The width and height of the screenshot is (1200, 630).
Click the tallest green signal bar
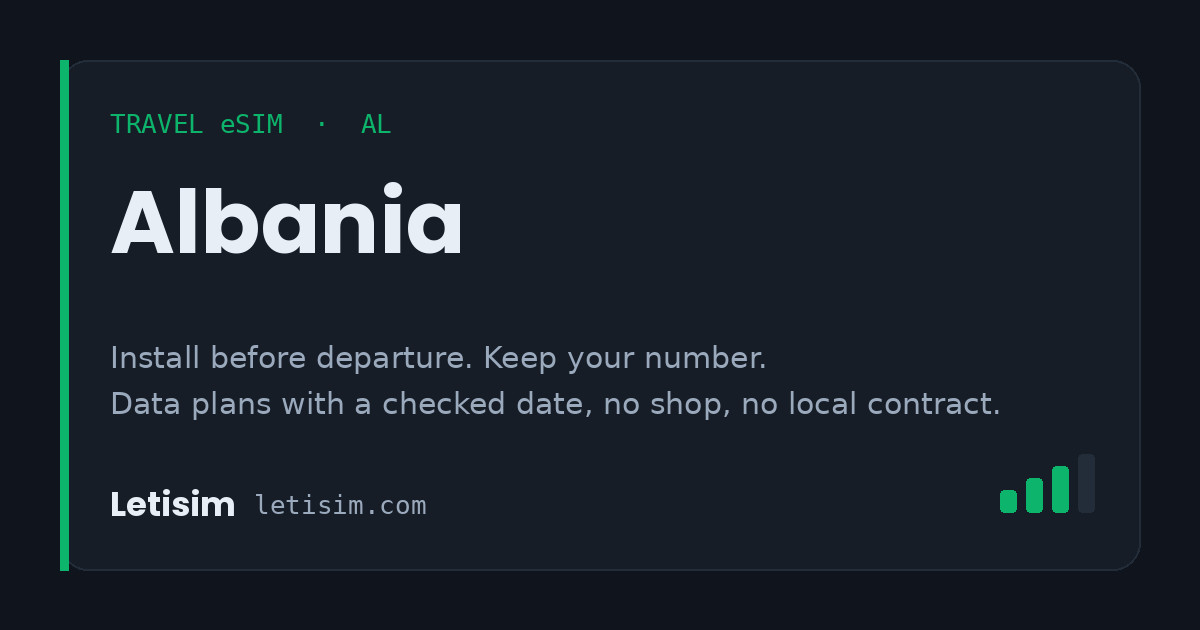[x=1060, y=489]
